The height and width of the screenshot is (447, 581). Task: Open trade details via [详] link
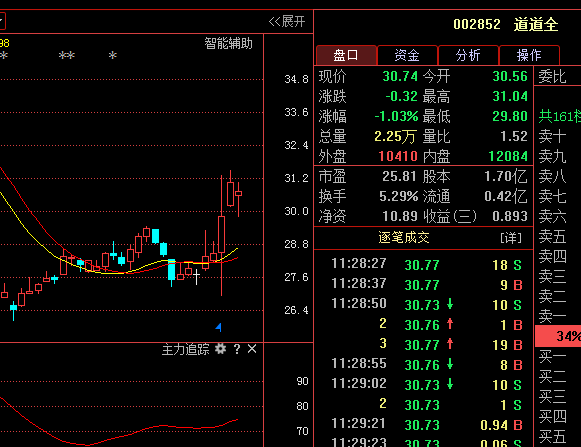coord(511,238)
